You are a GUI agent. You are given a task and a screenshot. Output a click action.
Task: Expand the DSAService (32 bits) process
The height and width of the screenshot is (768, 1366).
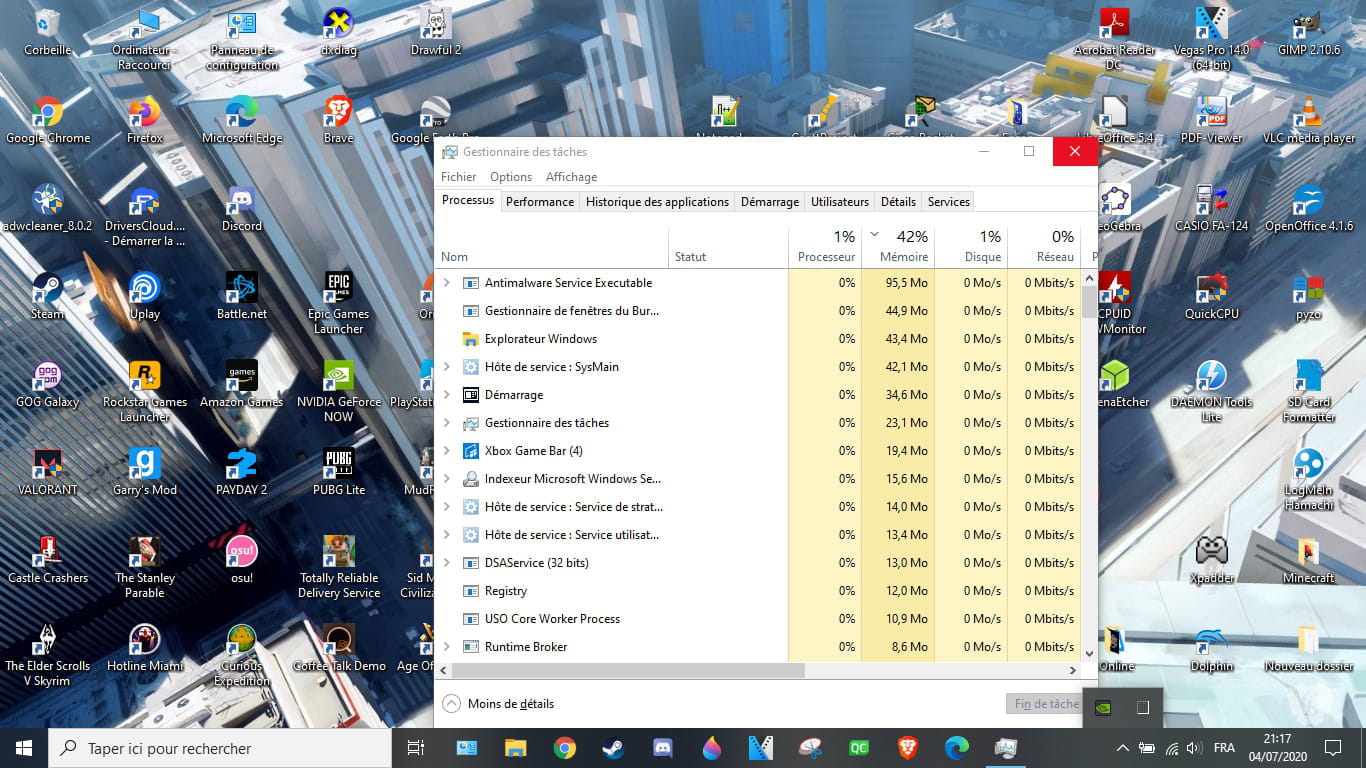447,563
